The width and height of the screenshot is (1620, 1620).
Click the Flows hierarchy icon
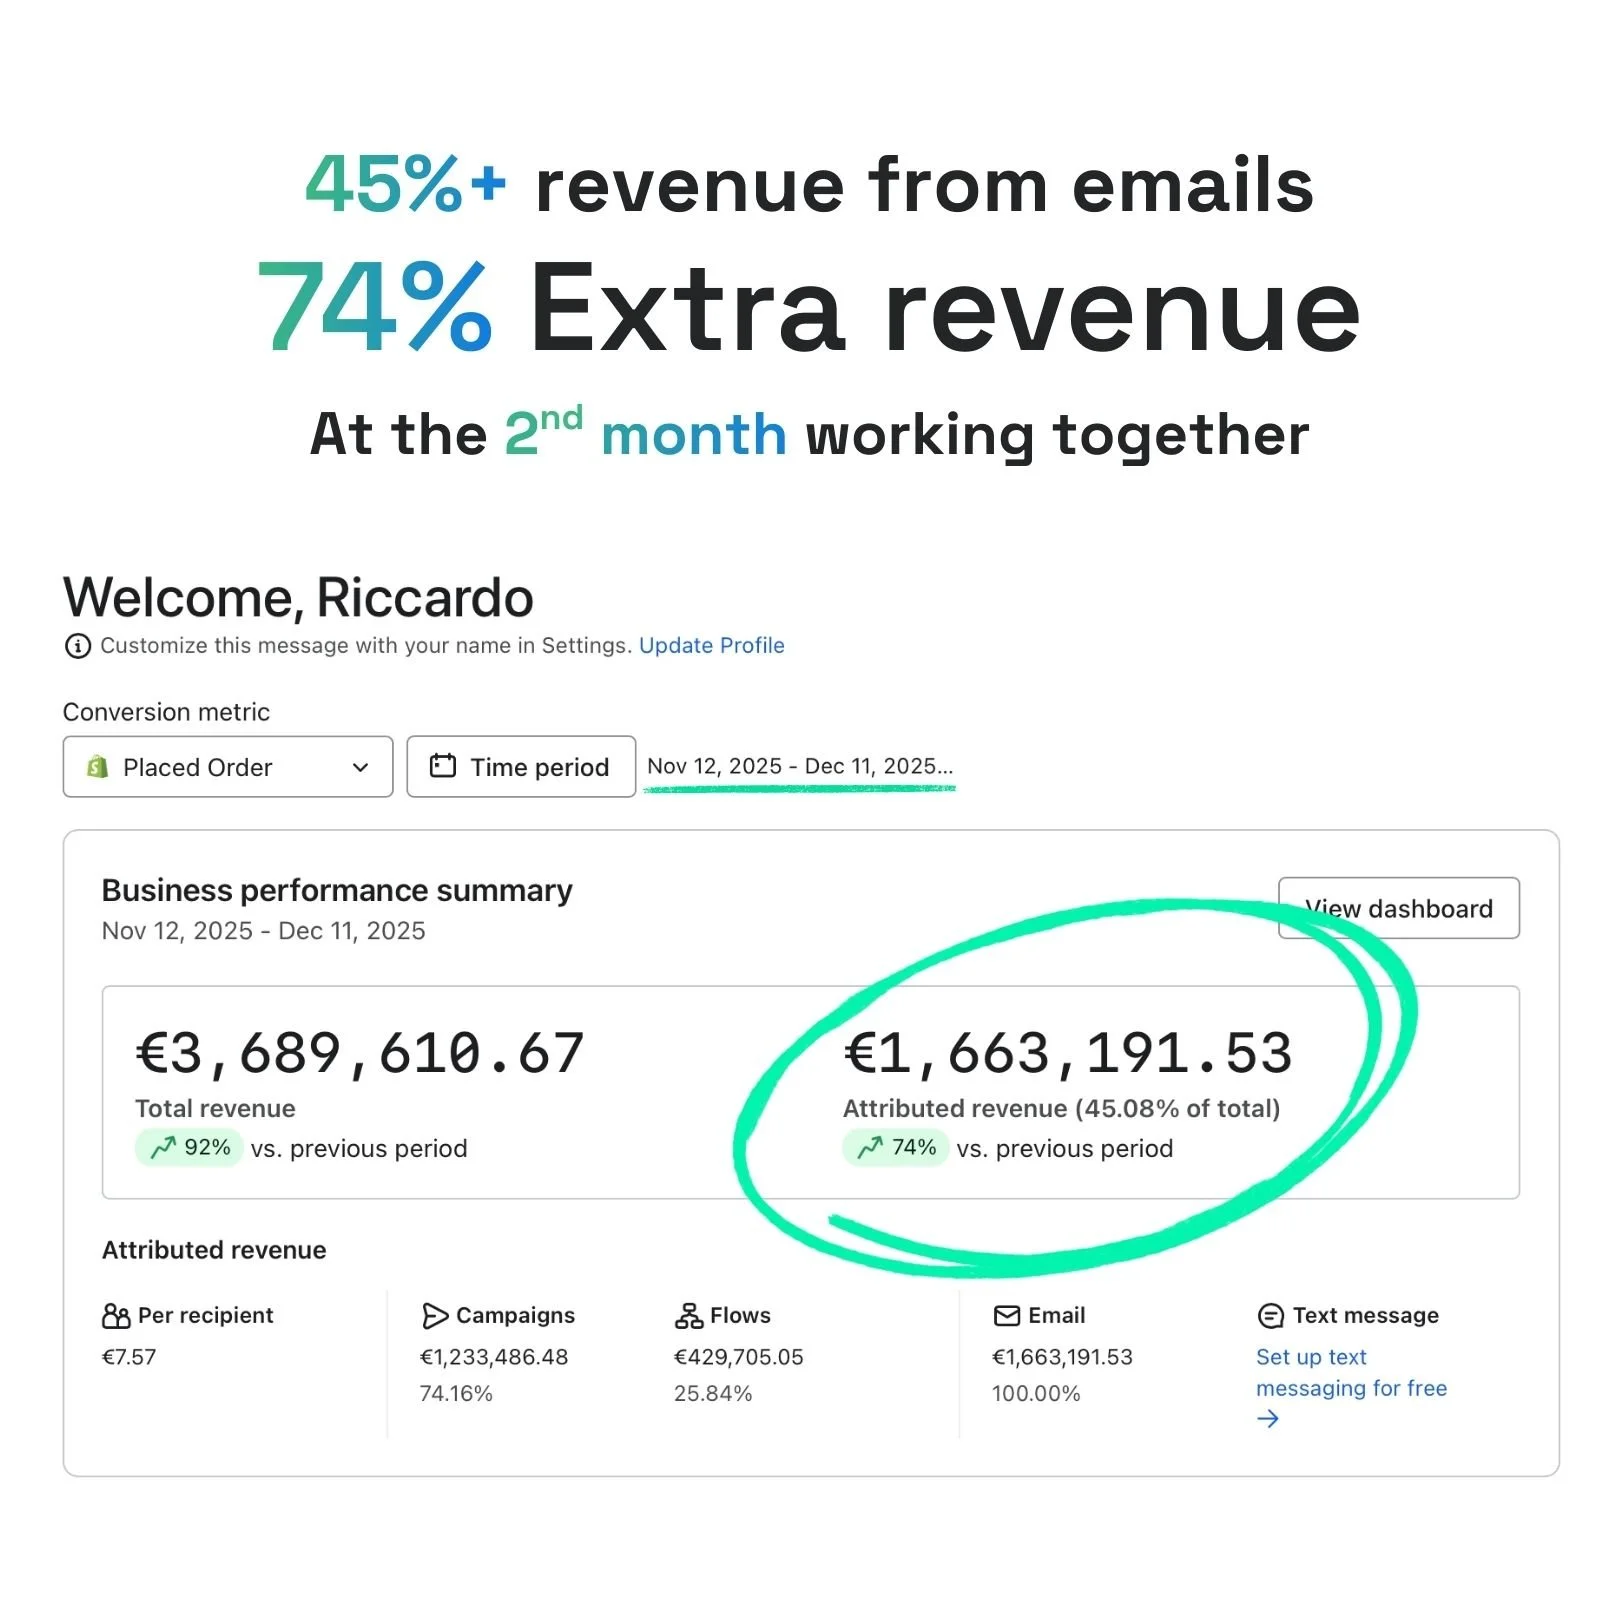click(689, 1316)
